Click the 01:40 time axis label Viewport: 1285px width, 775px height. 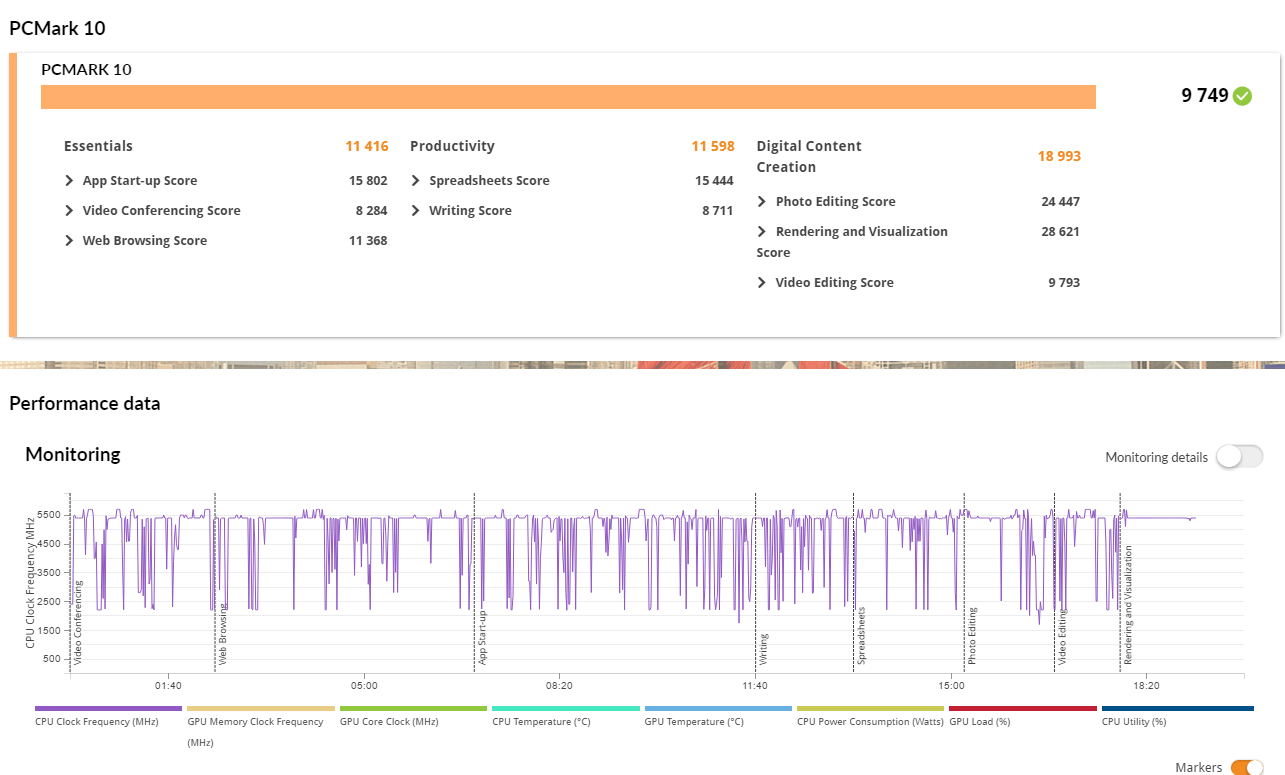pyautogui.click(x=168, y=686)
